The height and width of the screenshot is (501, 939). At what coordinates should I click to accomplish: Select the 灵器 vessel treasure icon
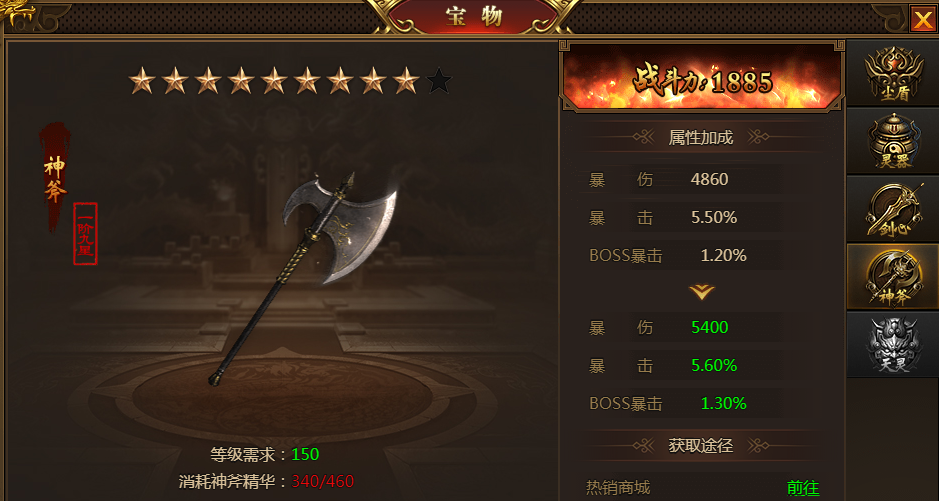[892, 141]
